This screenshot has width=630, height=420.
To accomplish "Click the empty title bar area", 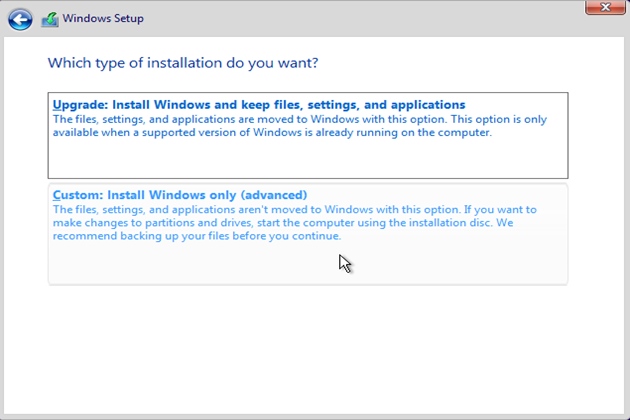I will (350, 18).
